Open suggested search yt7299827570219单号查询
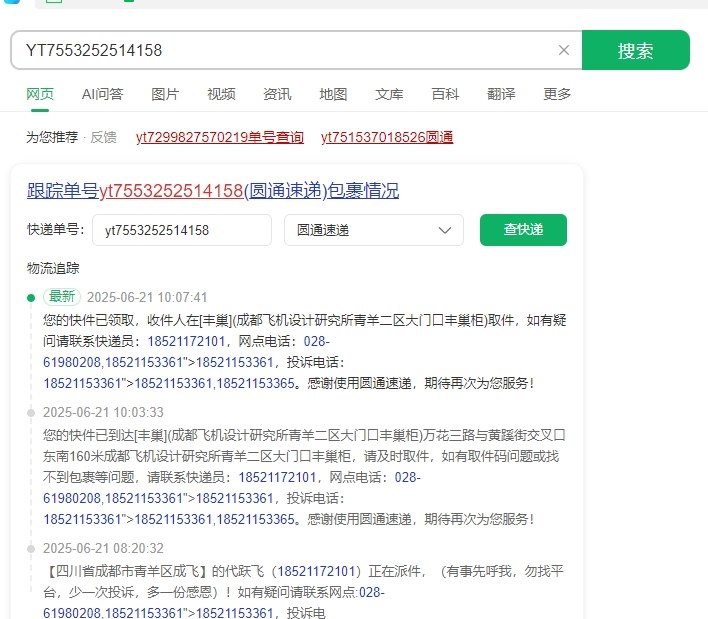708x619 pixels. click(x=219, y=137)
